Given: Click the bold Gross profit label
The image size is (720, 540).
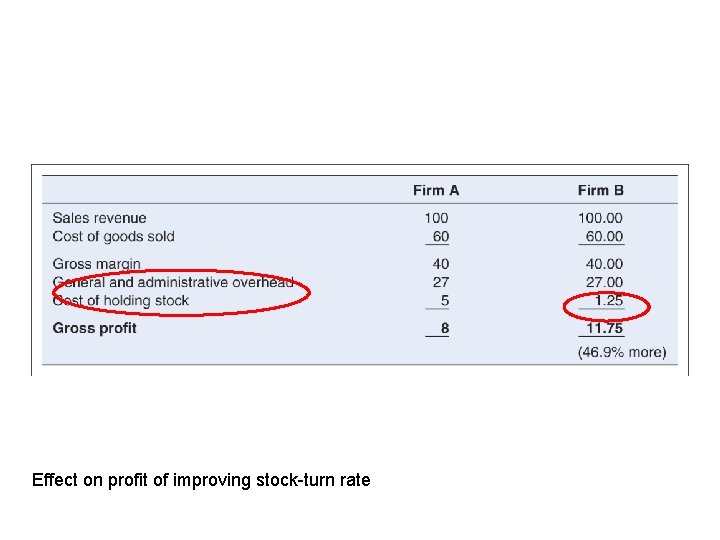Looking at the screenshot, I should coord(95,328).
